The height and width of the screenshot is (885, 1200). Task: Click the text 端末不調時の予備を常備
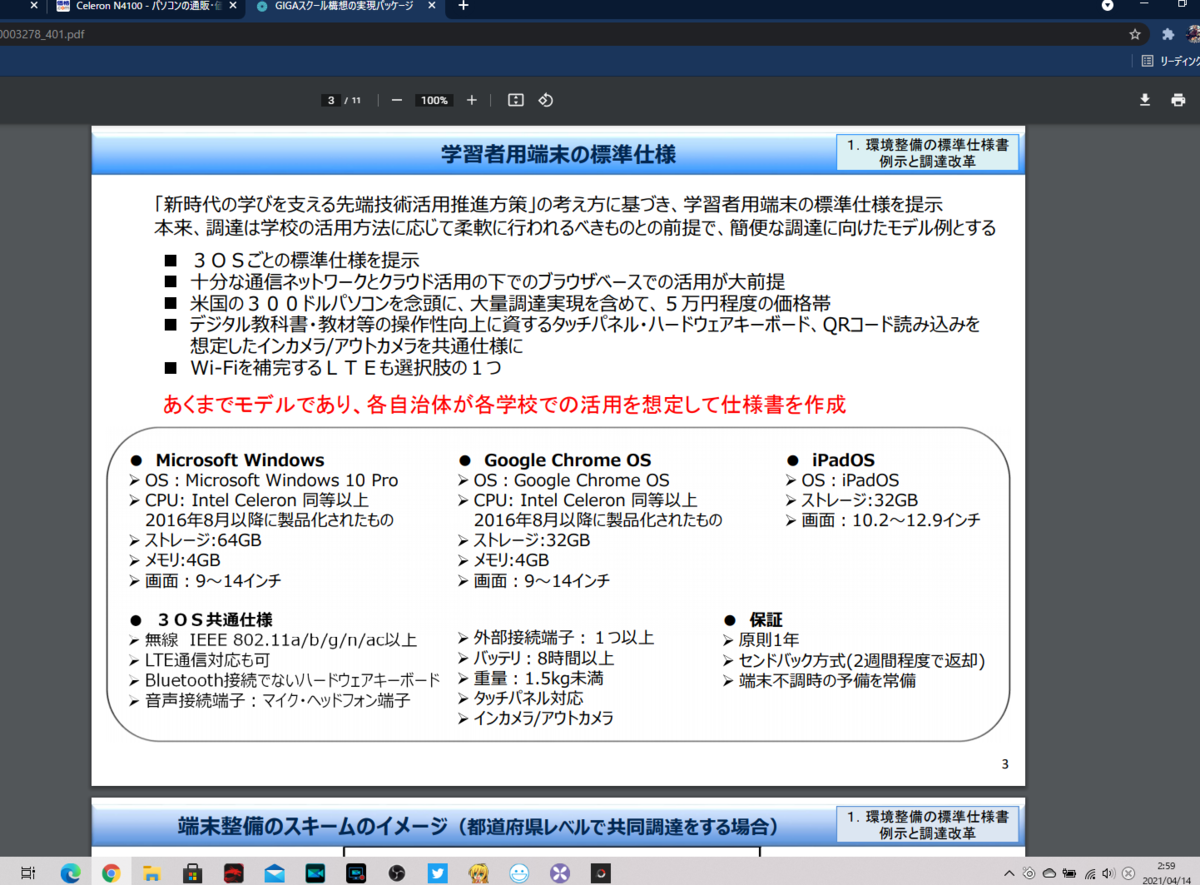click(x=827, y=680)
